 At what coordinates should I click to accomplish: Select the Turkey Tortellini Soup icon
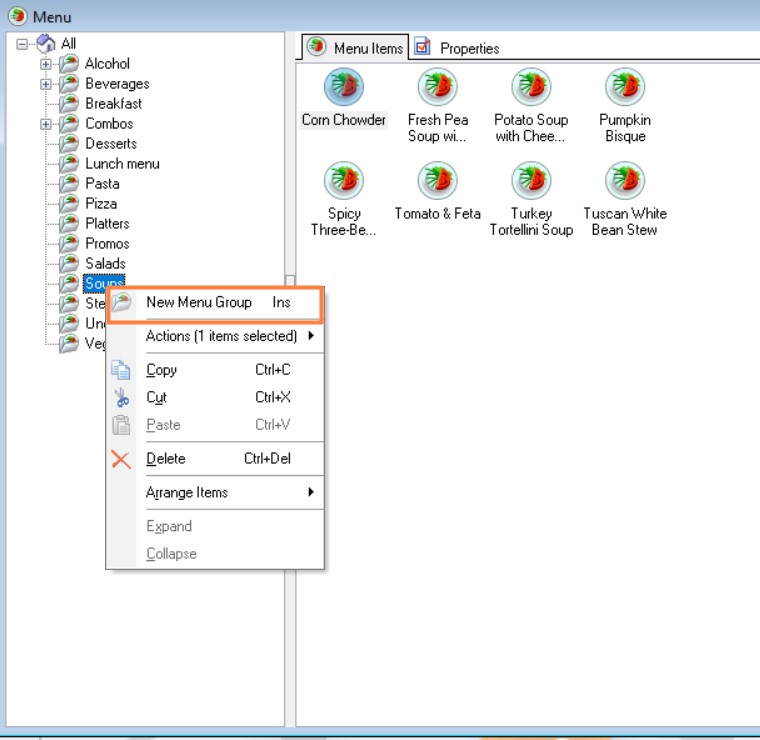pos(531,180)
